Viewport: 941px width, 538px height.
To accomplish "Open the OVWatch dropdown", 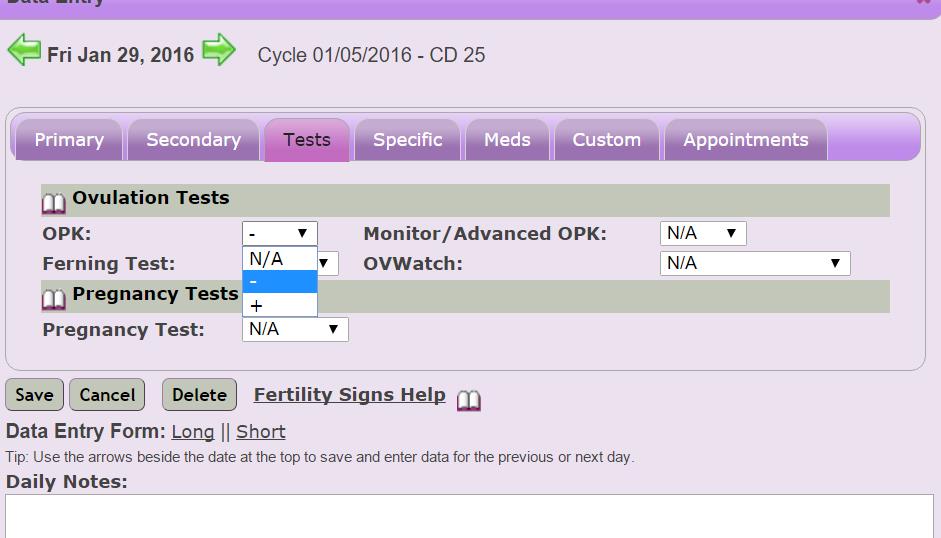I will 755,263.
